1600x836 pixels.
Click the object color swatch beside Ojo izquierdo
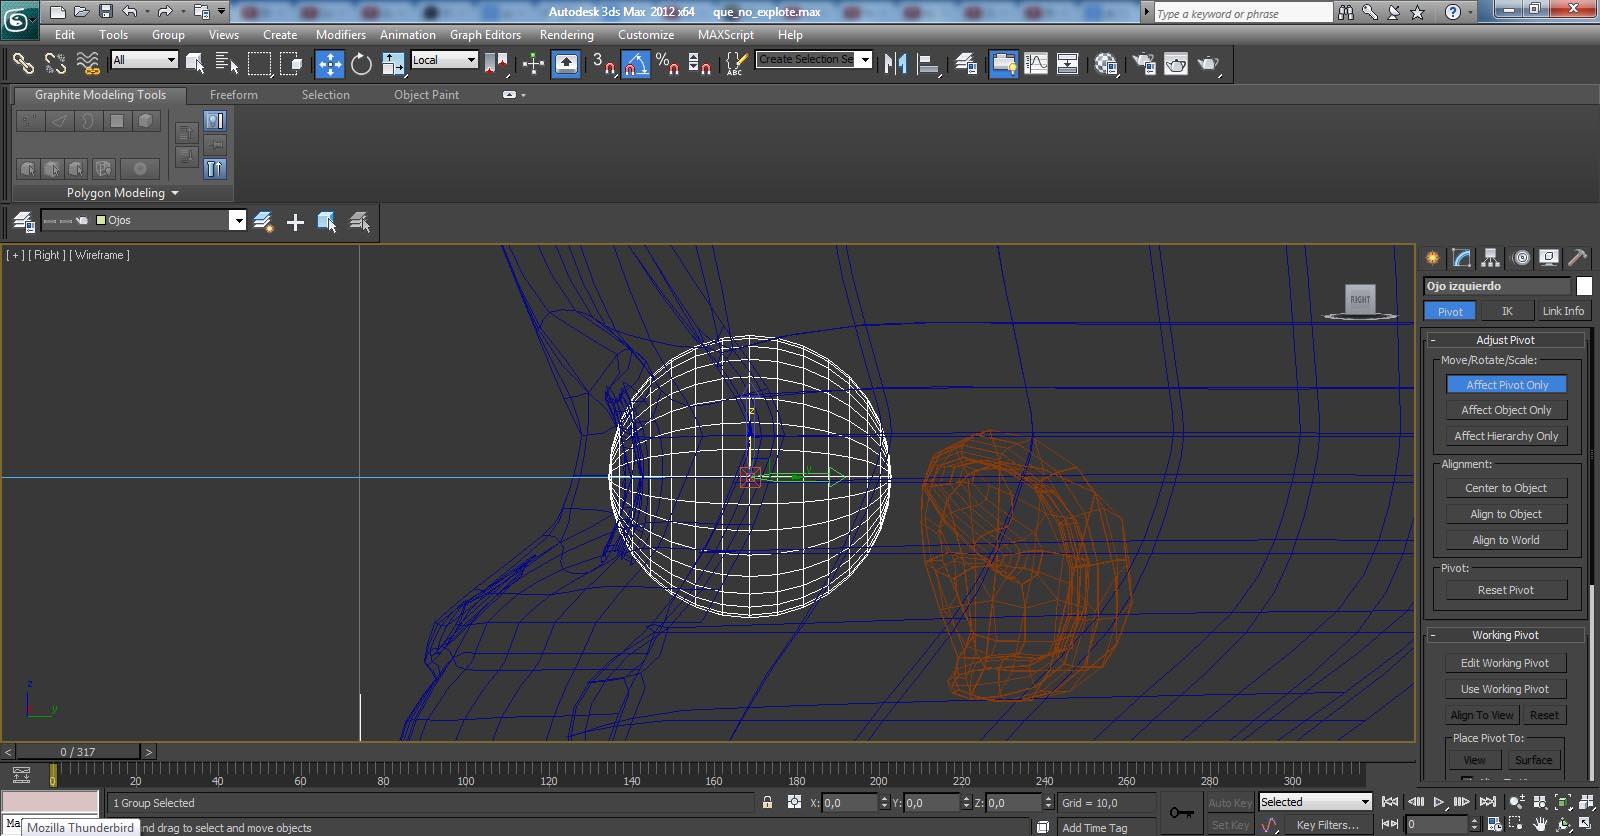click(1584, 286)
